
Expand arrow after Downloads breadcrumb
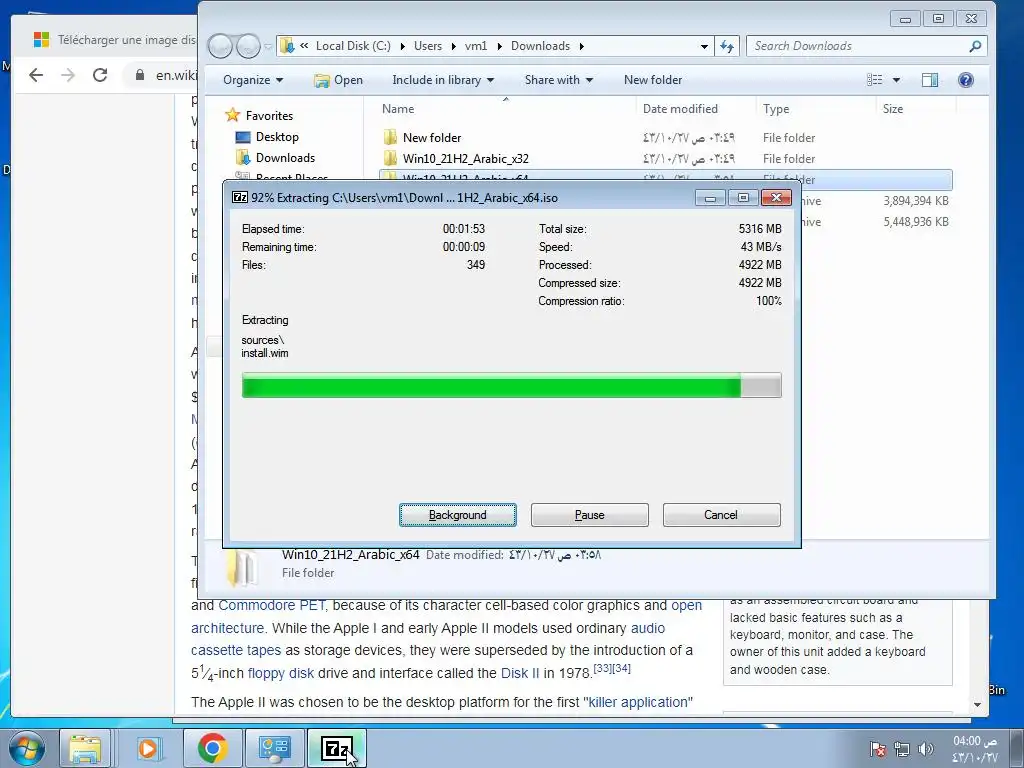point(581,46)
